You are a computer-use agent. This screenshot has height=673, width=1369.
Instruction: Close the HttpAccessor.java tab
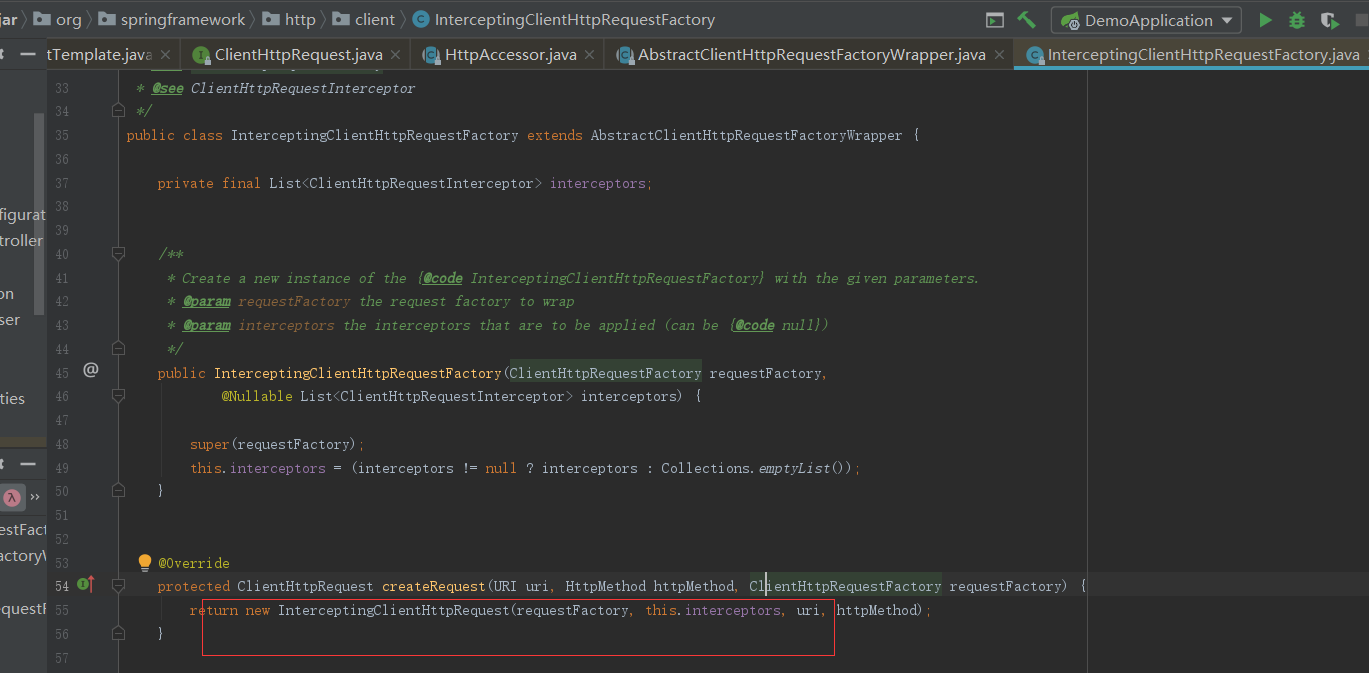click(591, 55)
